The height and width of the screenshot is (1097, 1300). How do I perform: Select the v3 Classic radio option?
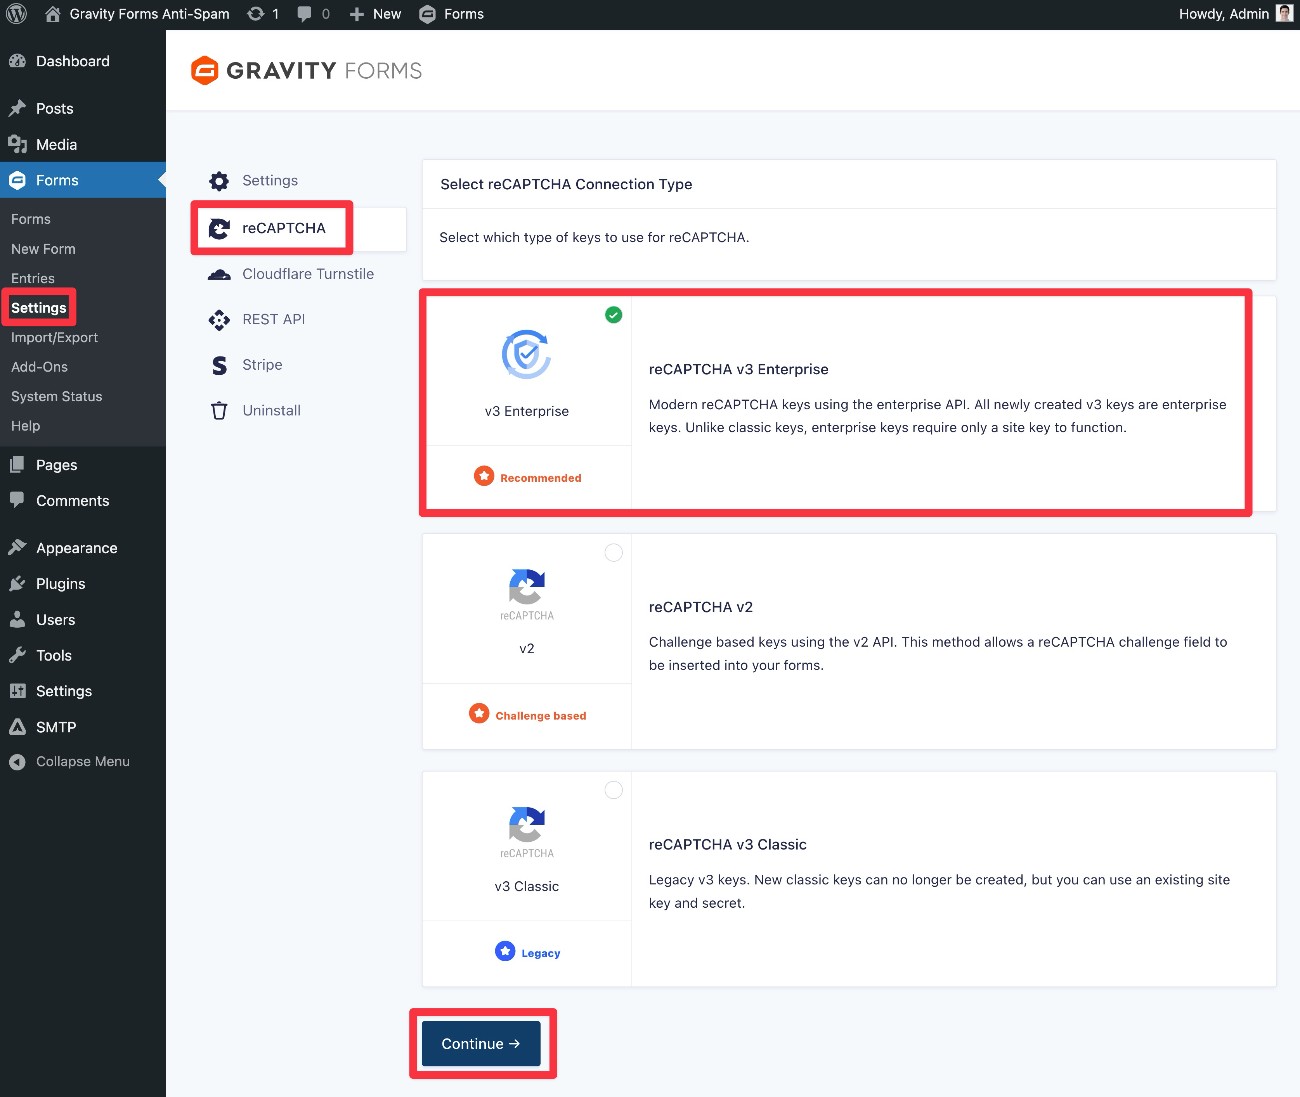click(x=613, y=791)
